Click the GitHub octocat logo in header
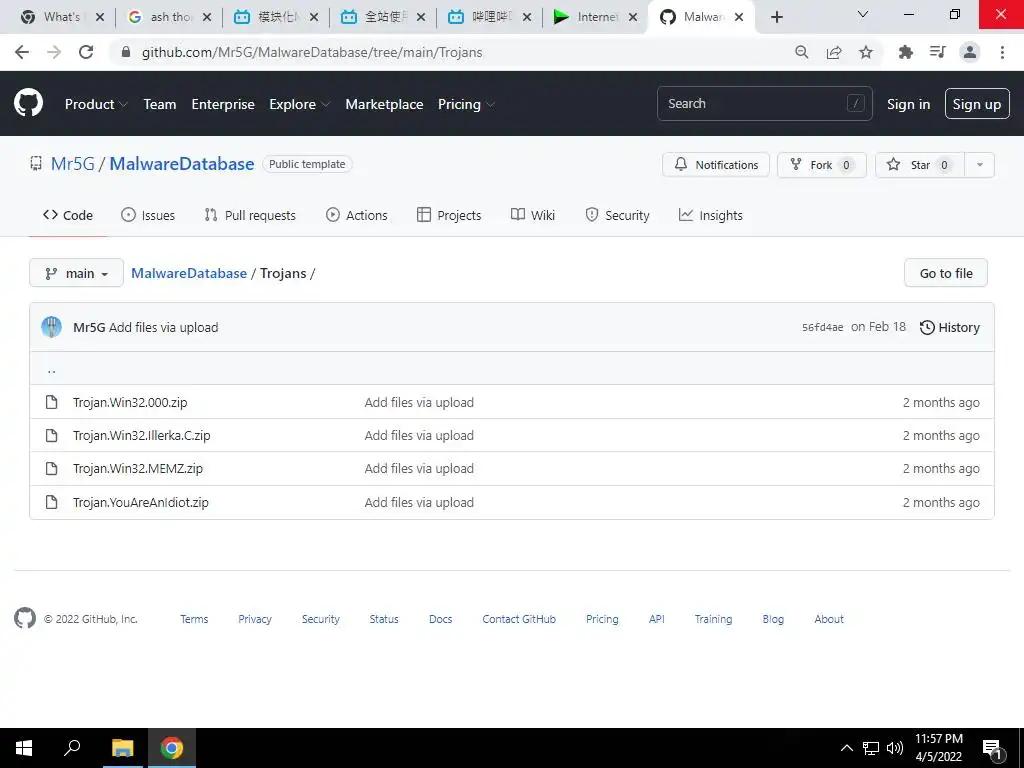Image resolution: width=1024 pixels, height=768 pixels. (x=28, y=103)
